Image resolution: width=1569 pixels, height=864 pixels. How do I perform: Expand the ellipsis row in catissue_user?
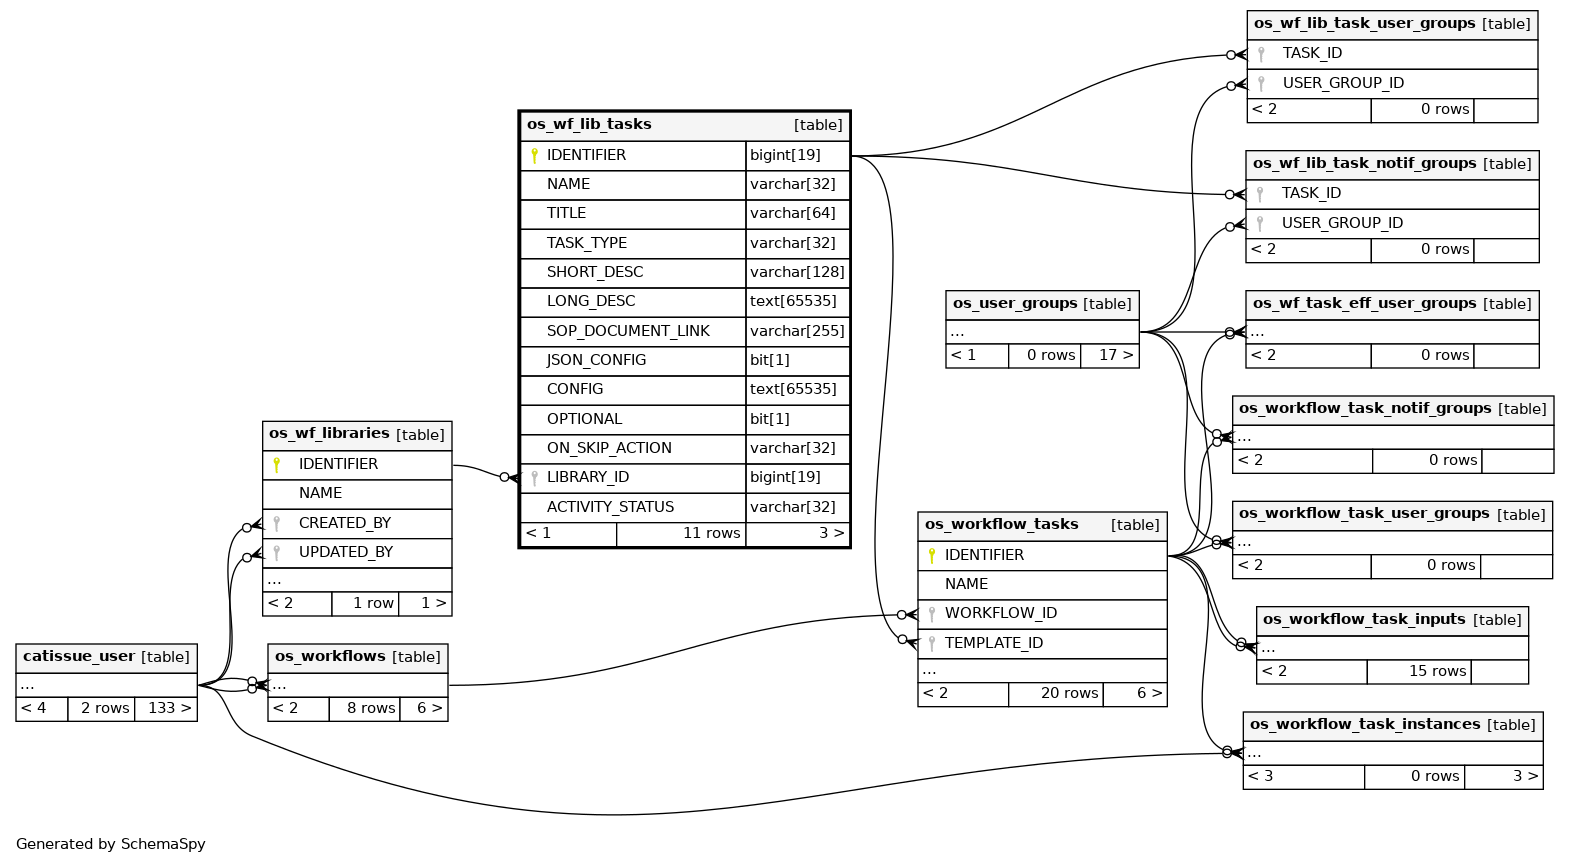click(107, 685)
